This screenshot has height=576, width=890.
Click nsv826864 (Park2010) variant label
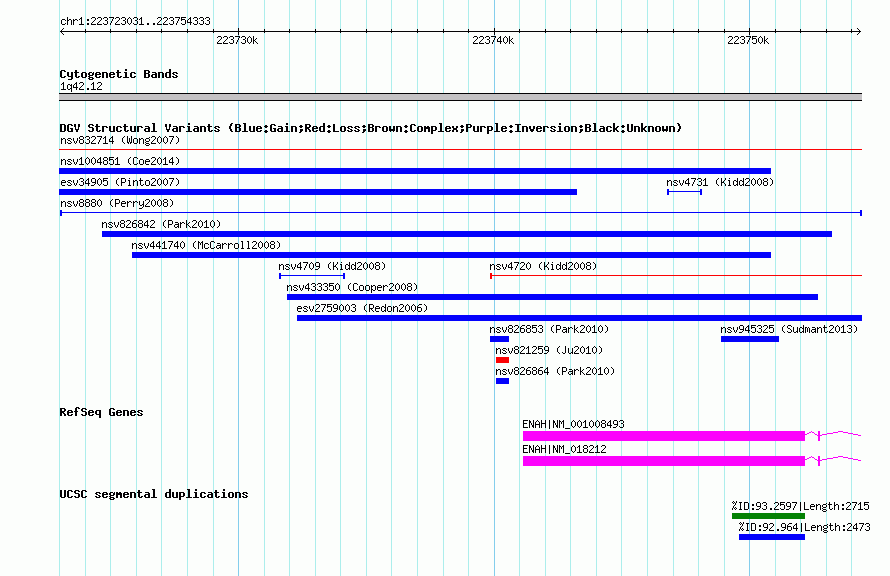coord(555,371)
